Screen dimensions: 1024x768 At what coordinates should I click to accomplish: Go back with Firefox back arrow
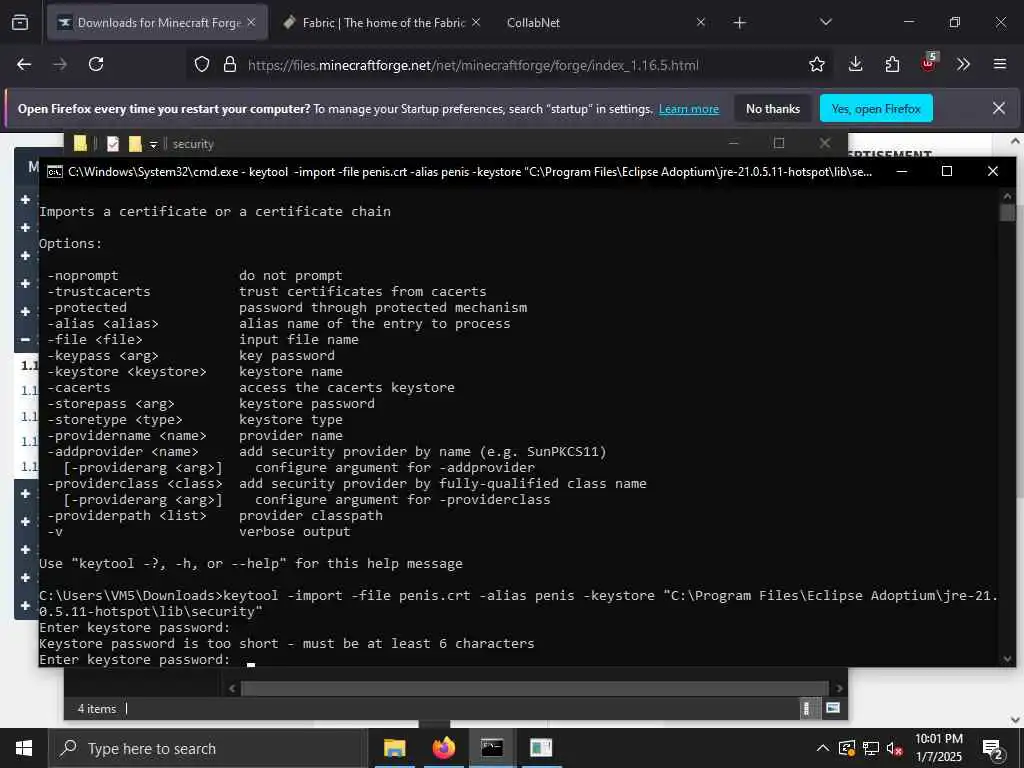(x=24, y=64)
